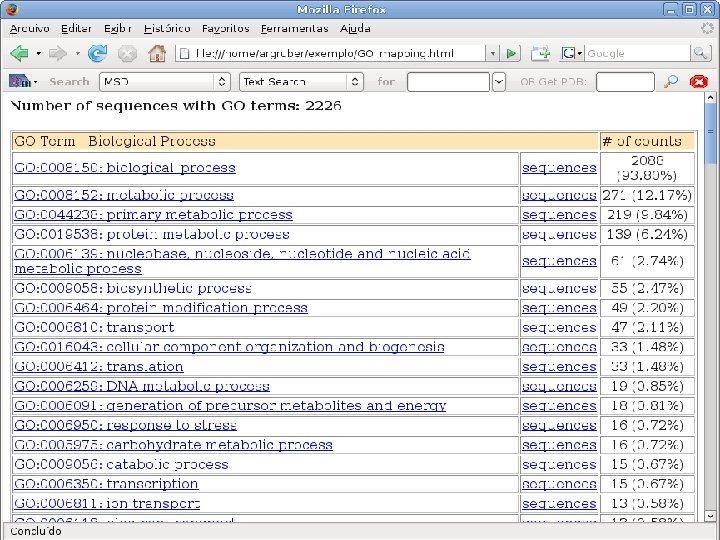Image resolution: width=720 pixels, height=540 pixels.
Task: Reload the current page
Action: tap(97, 53)
